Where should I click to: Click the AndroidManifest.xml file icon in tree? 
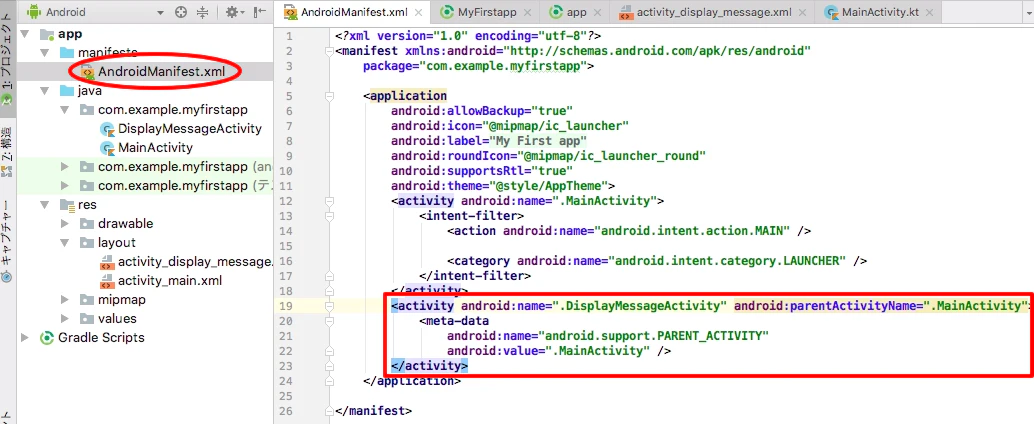point(88,72)
